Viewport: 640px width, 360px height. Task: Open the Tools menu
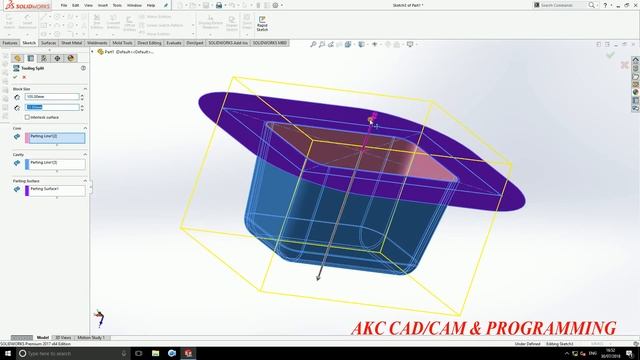[x=117, y=5]
